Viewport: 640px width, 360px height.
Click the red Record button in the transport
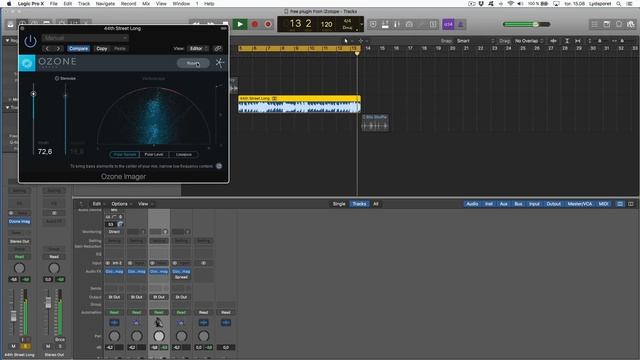(255, 24)
